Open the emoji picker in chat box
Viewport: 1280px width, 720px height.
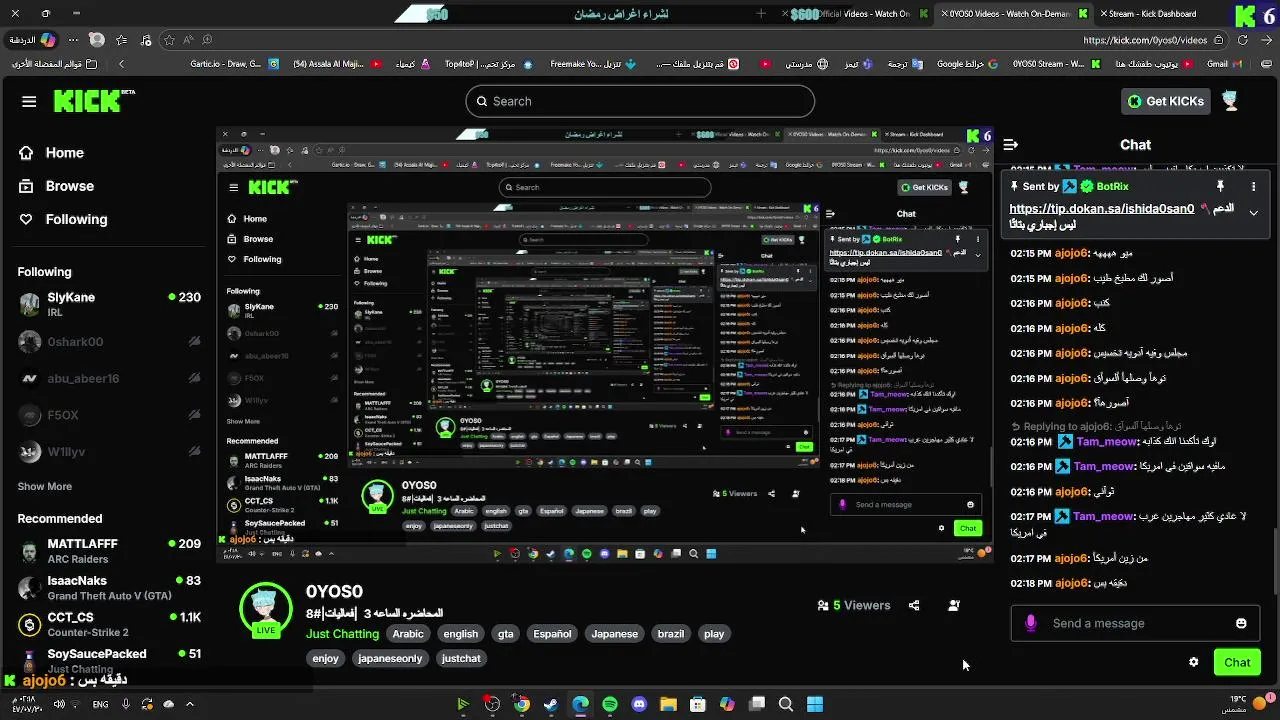pos(1241,623)
